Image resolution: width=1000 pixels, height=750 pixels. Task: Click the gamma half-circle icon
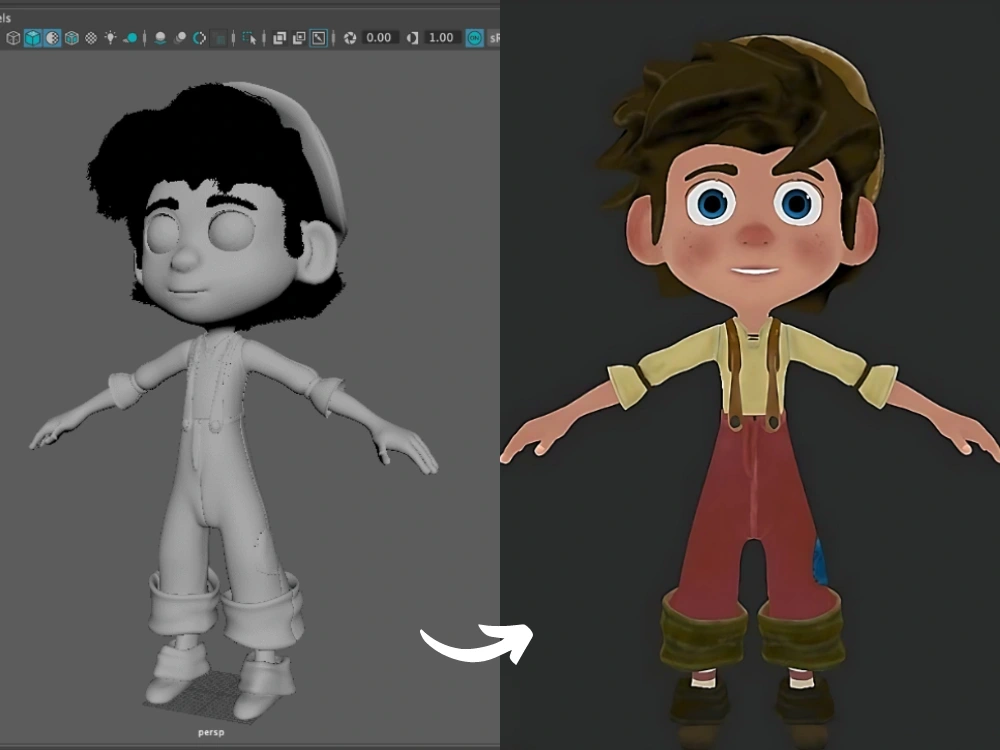pos(412,38)
